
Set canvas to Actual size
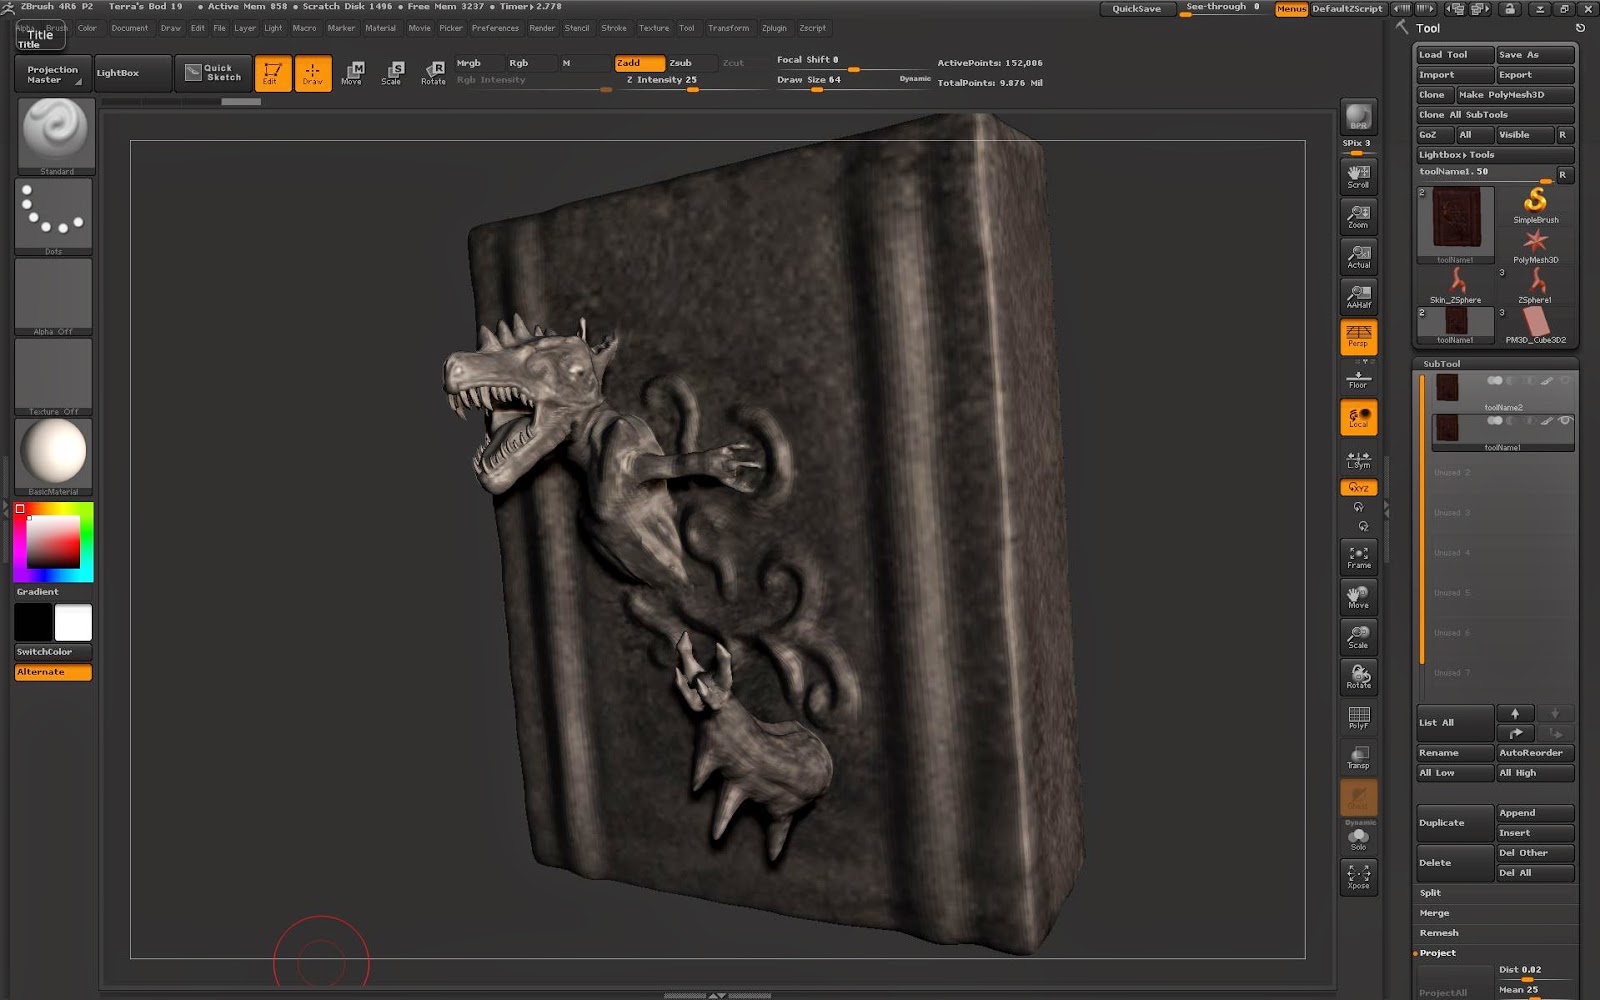[1358, 256]
